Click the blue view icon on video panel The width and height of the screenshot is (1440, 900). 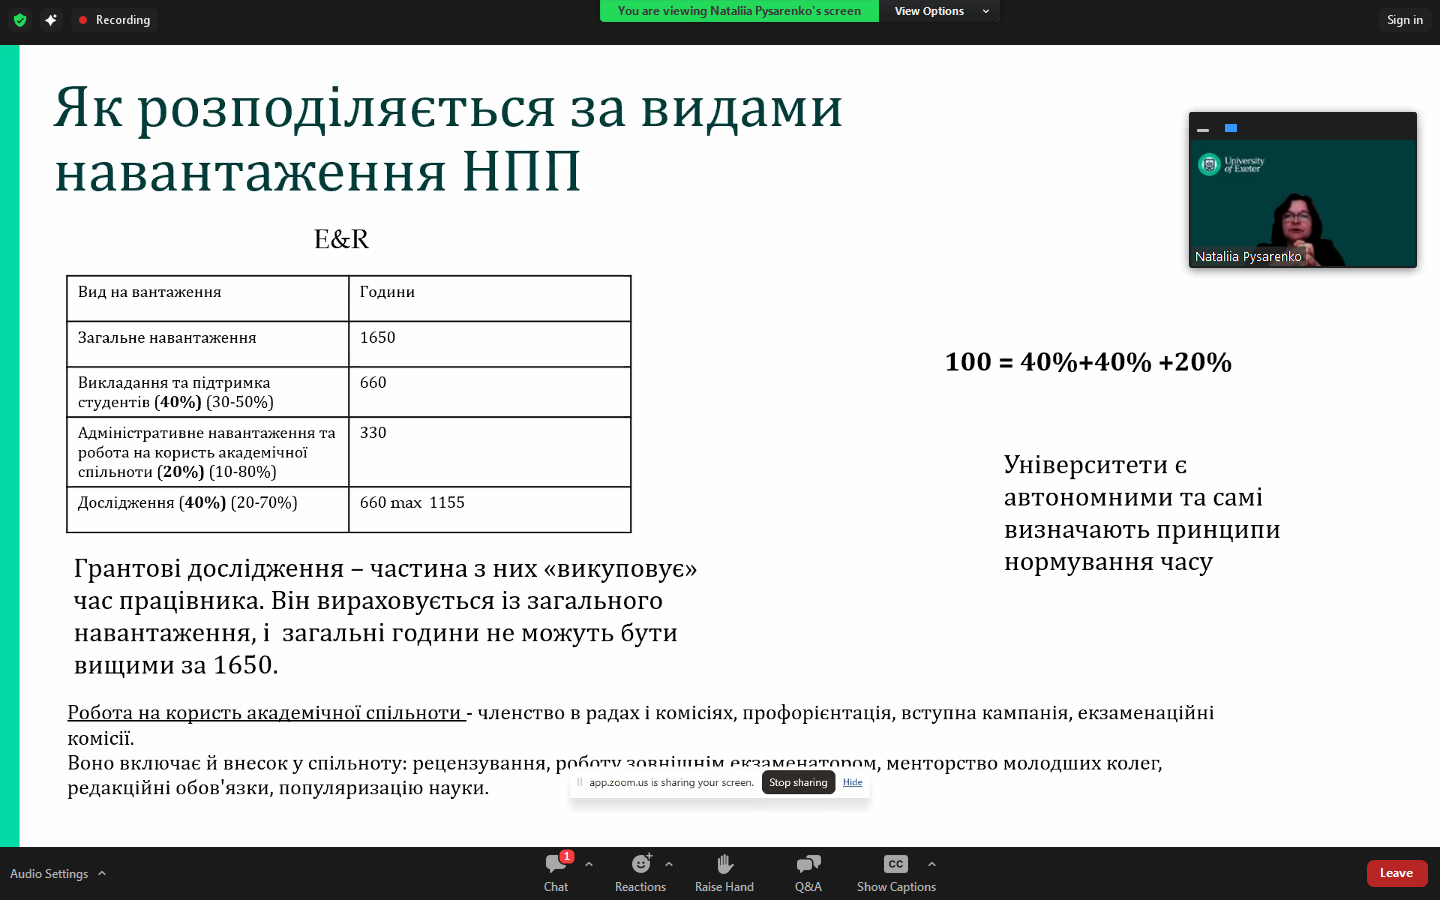[x=1231, y=128]
